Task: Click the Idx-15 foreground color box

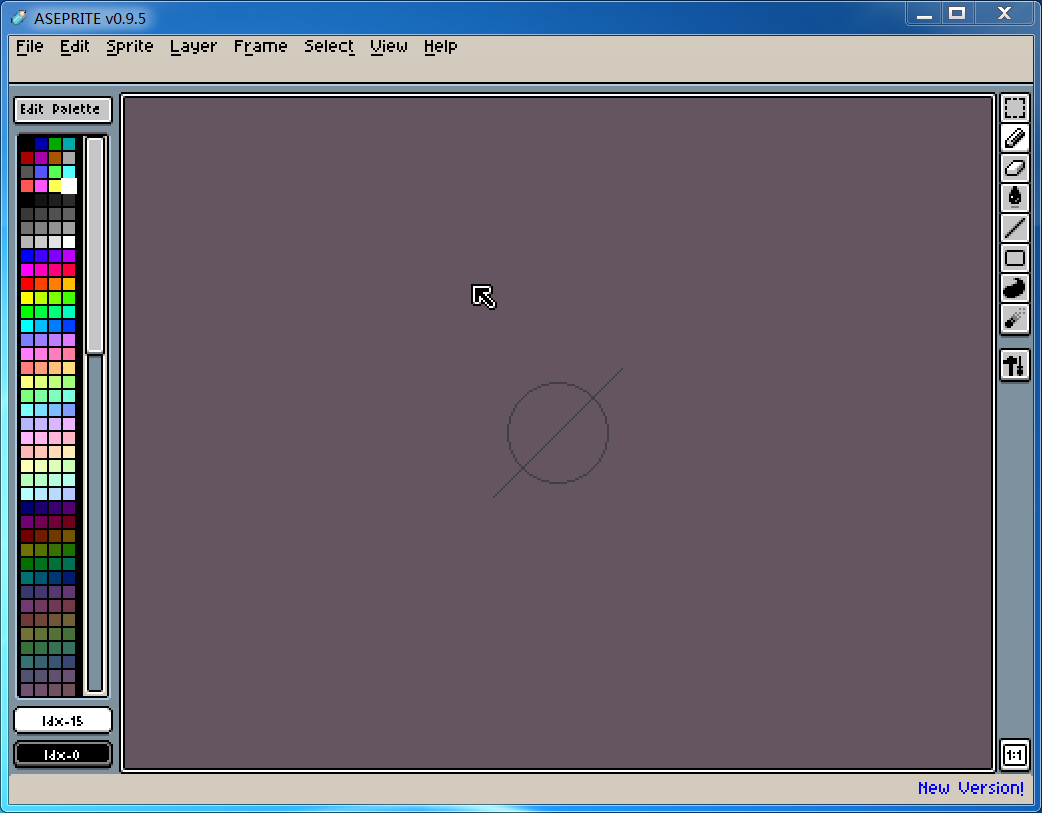Action: 62,720
